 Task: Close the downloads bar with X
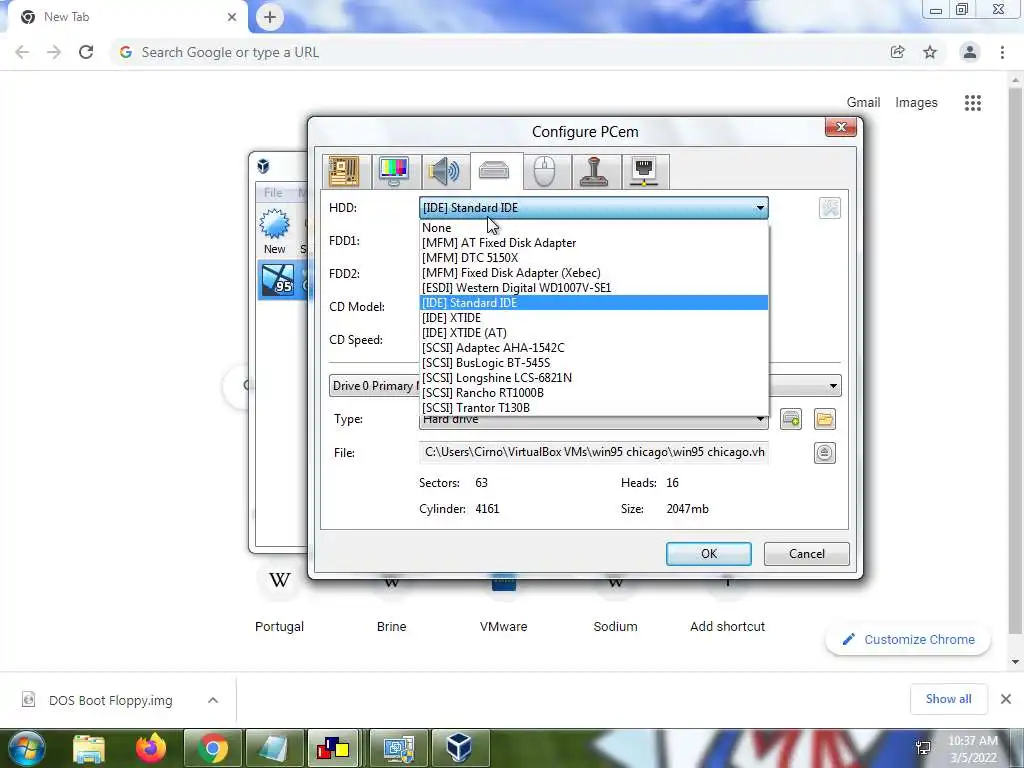pos(1006,699)
